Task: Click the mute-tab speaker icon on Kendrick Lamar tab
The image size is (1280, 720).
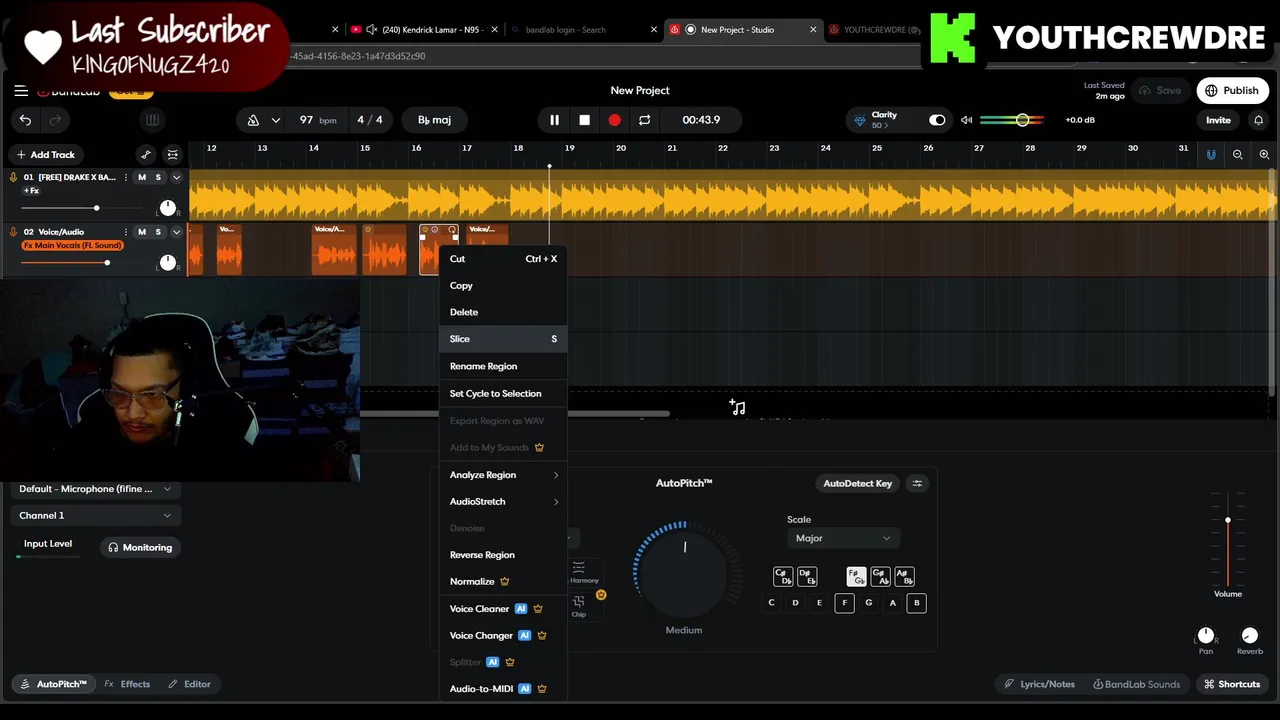Action: pyautogui.click(x=372, y=30)
